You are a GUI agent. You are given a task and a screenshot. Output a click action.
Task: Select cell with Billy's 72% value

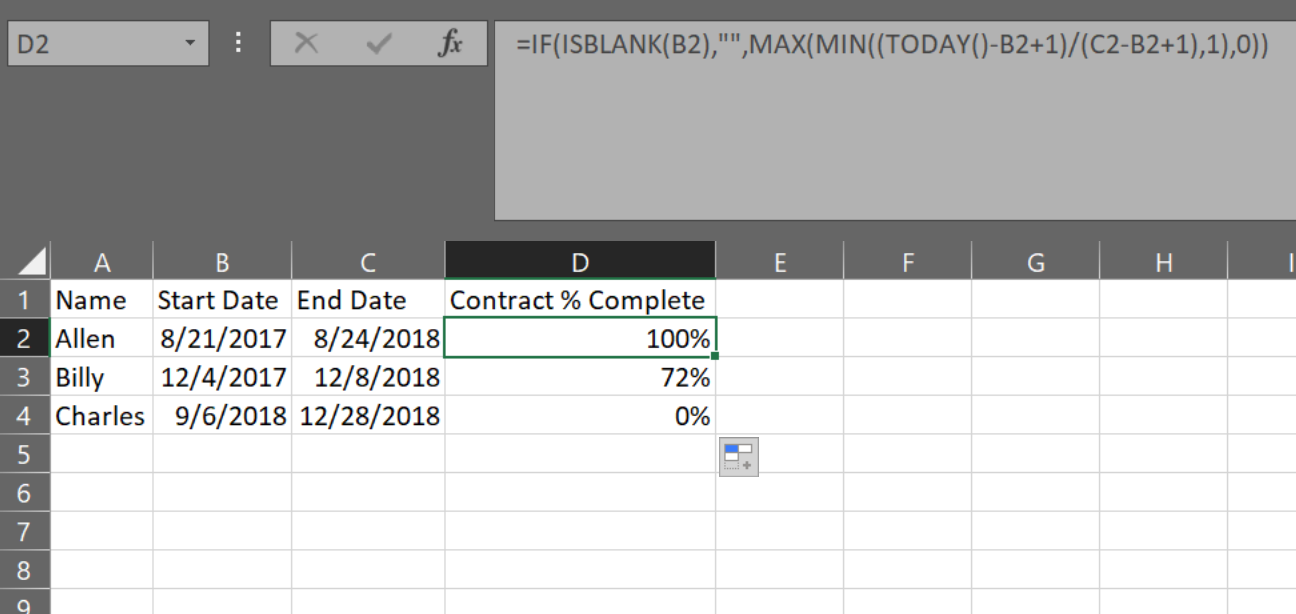click(580, 378)
